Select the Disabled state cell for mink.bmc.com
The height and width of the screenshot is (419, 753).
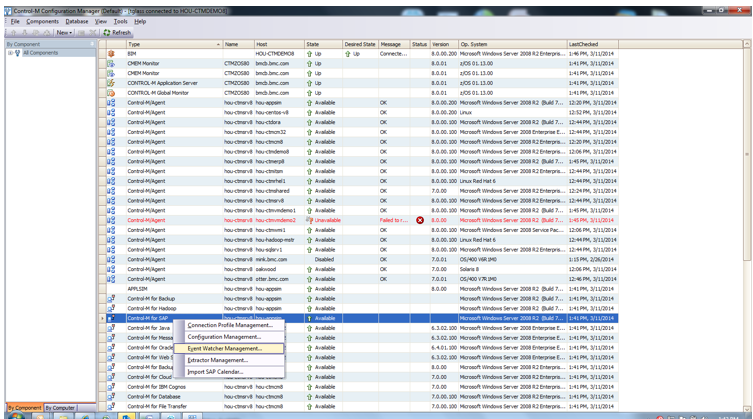pos(323,259)
